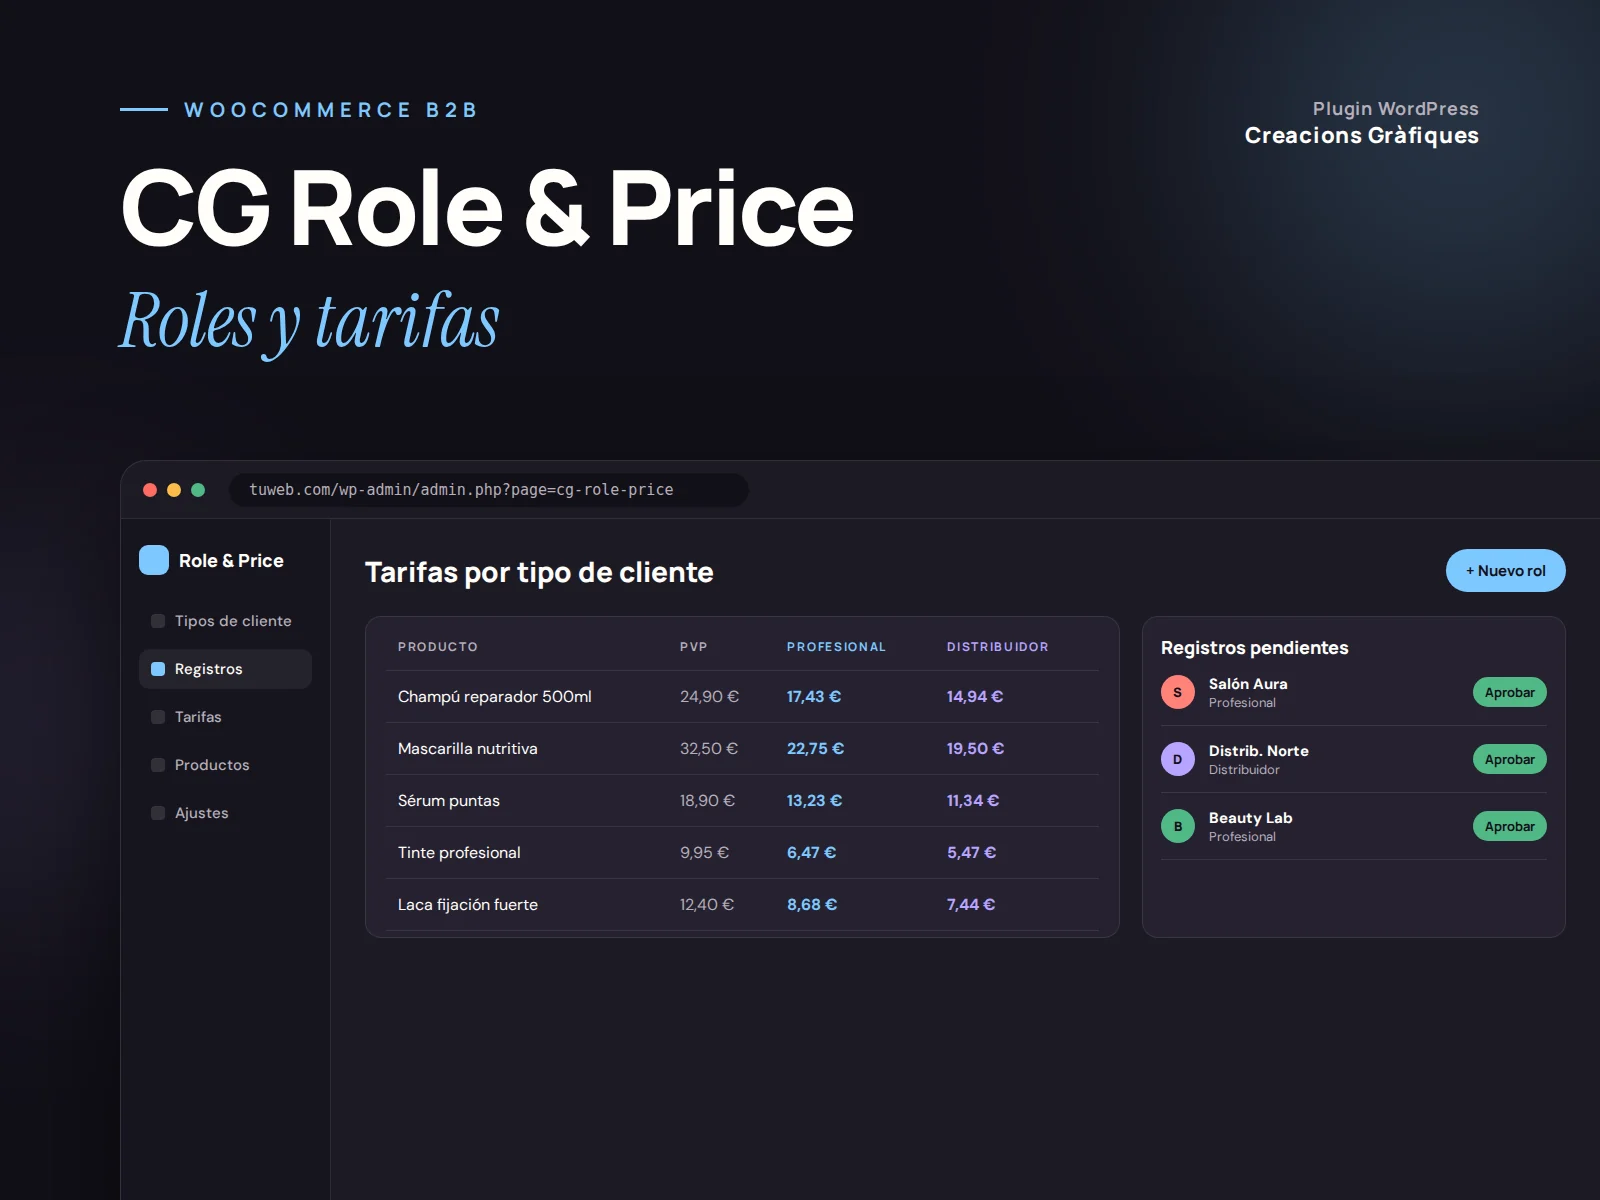Select Registros in the sidebar
Image resolution: width=1600 pixels, height=1200 pixels.
225,669
